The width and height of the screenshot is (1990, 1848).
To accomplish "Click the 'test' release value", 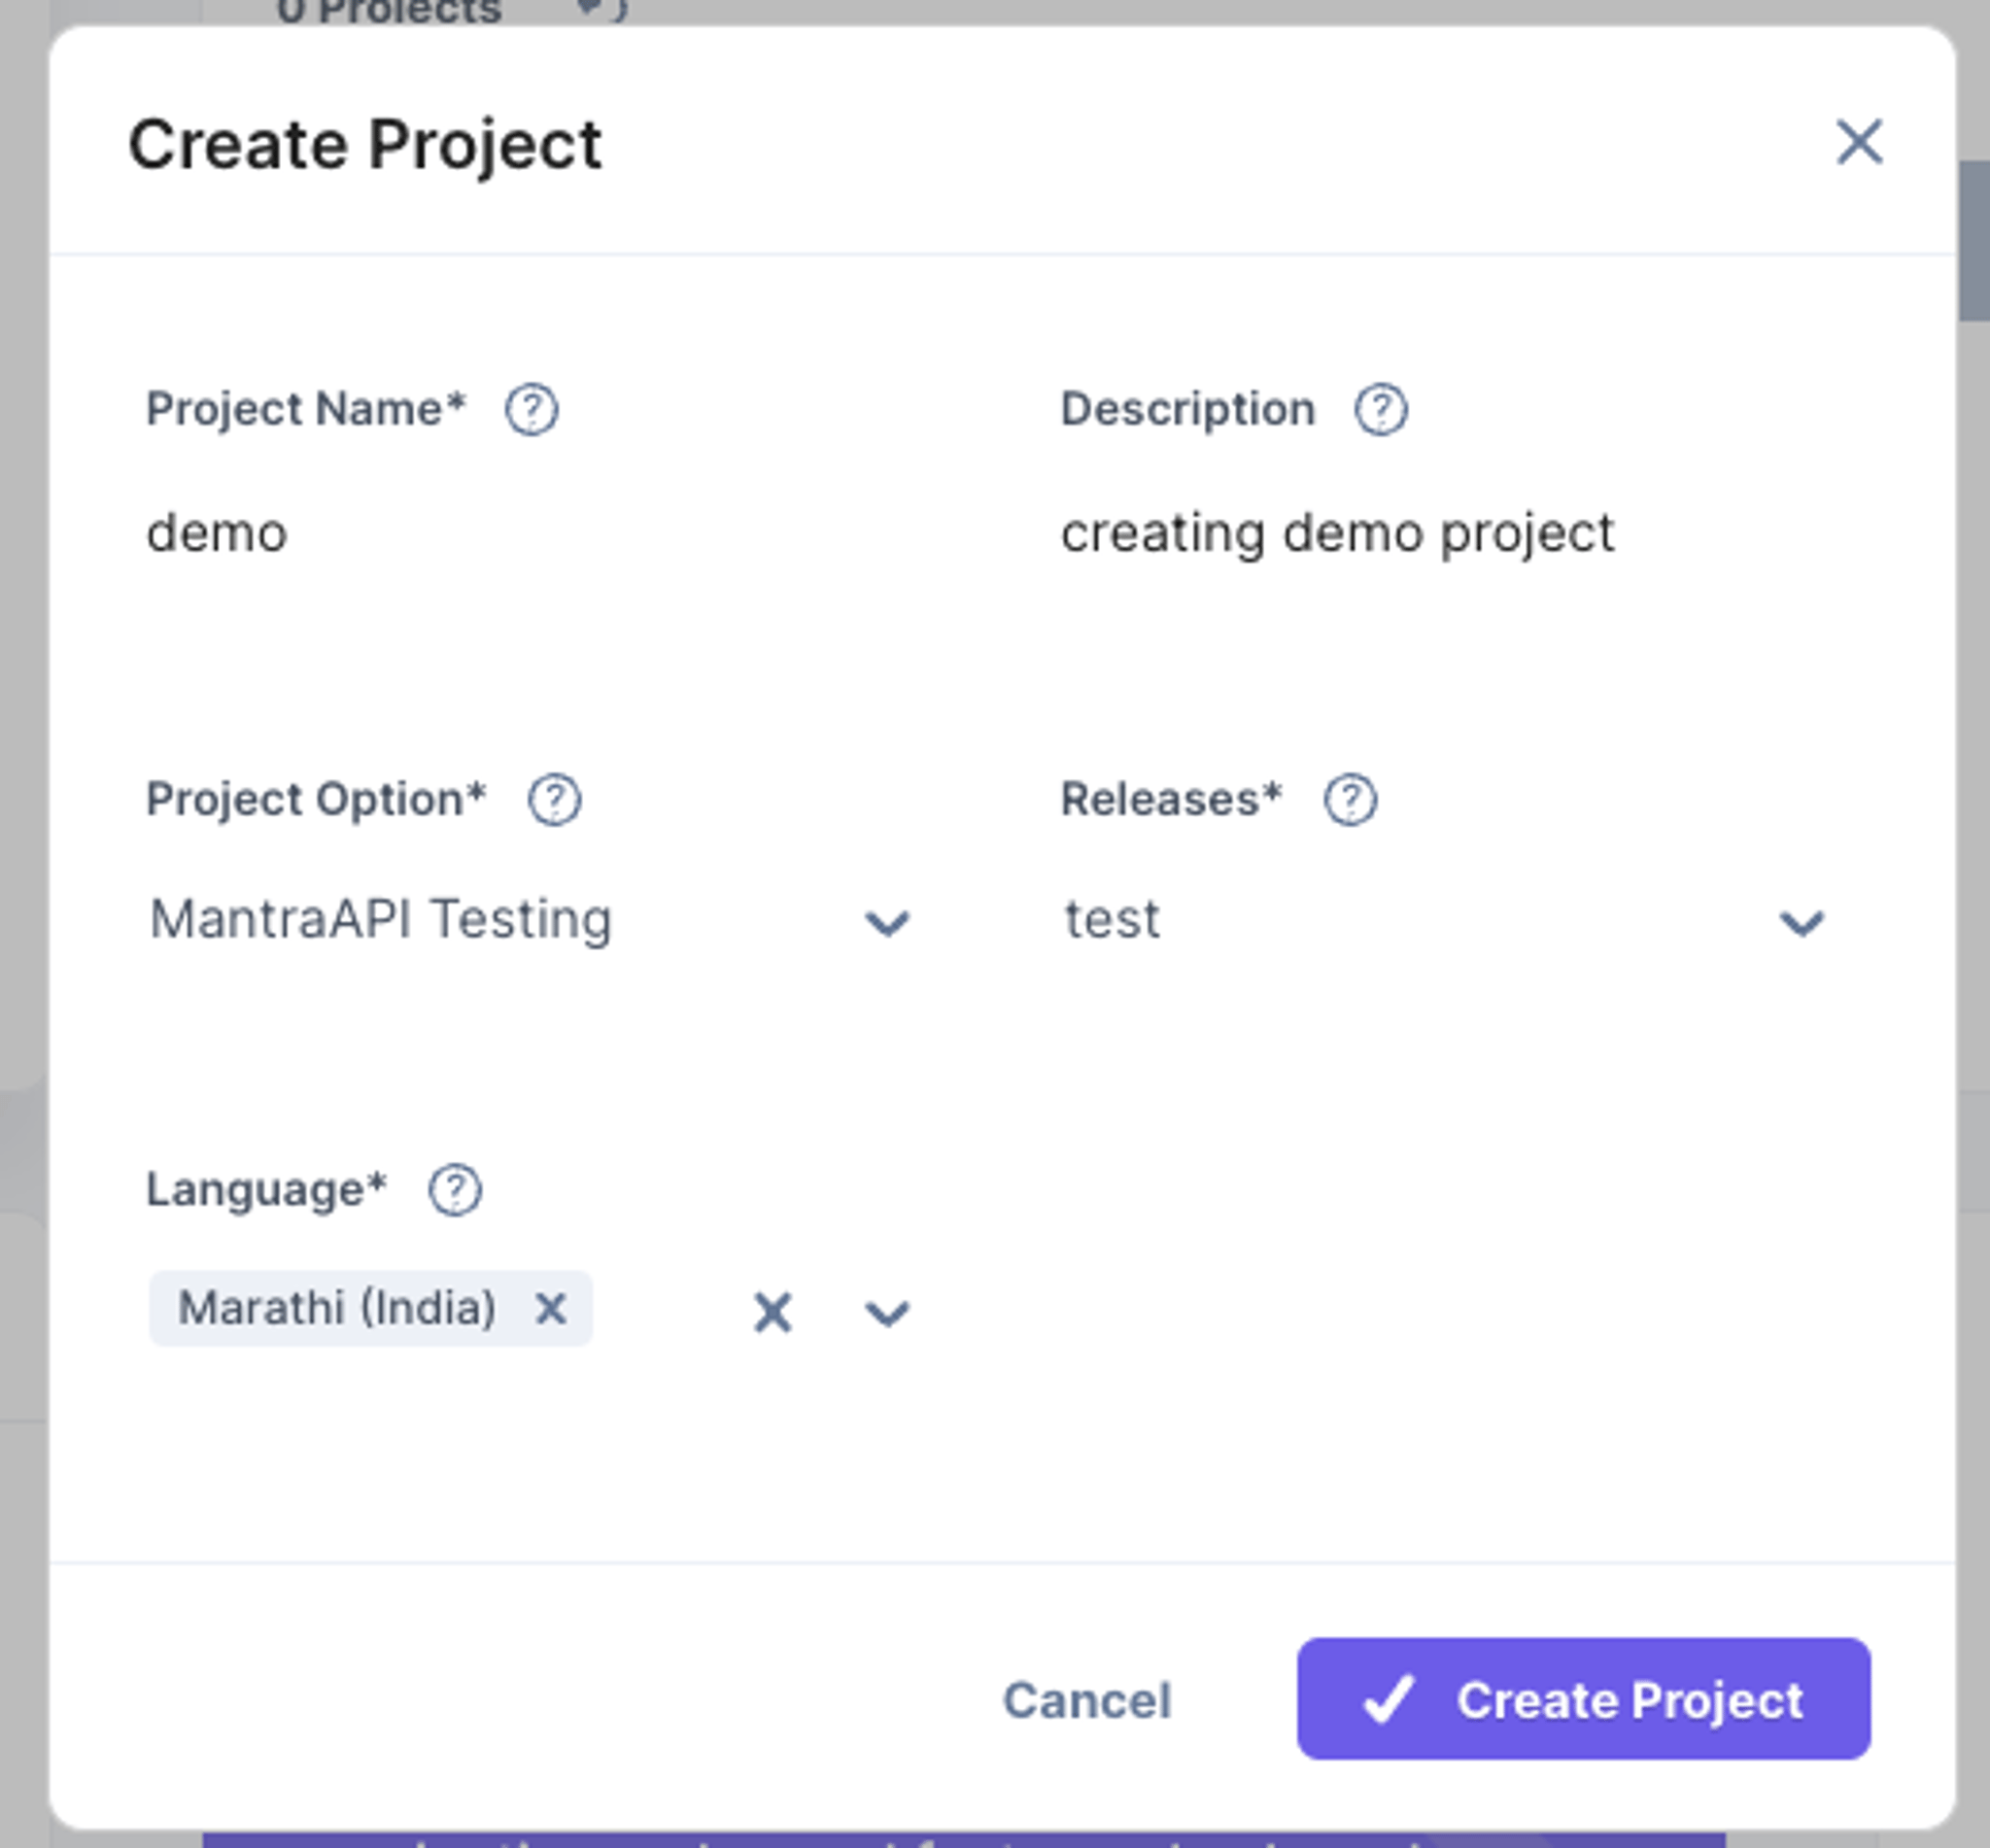I will tap(1112, 919).
